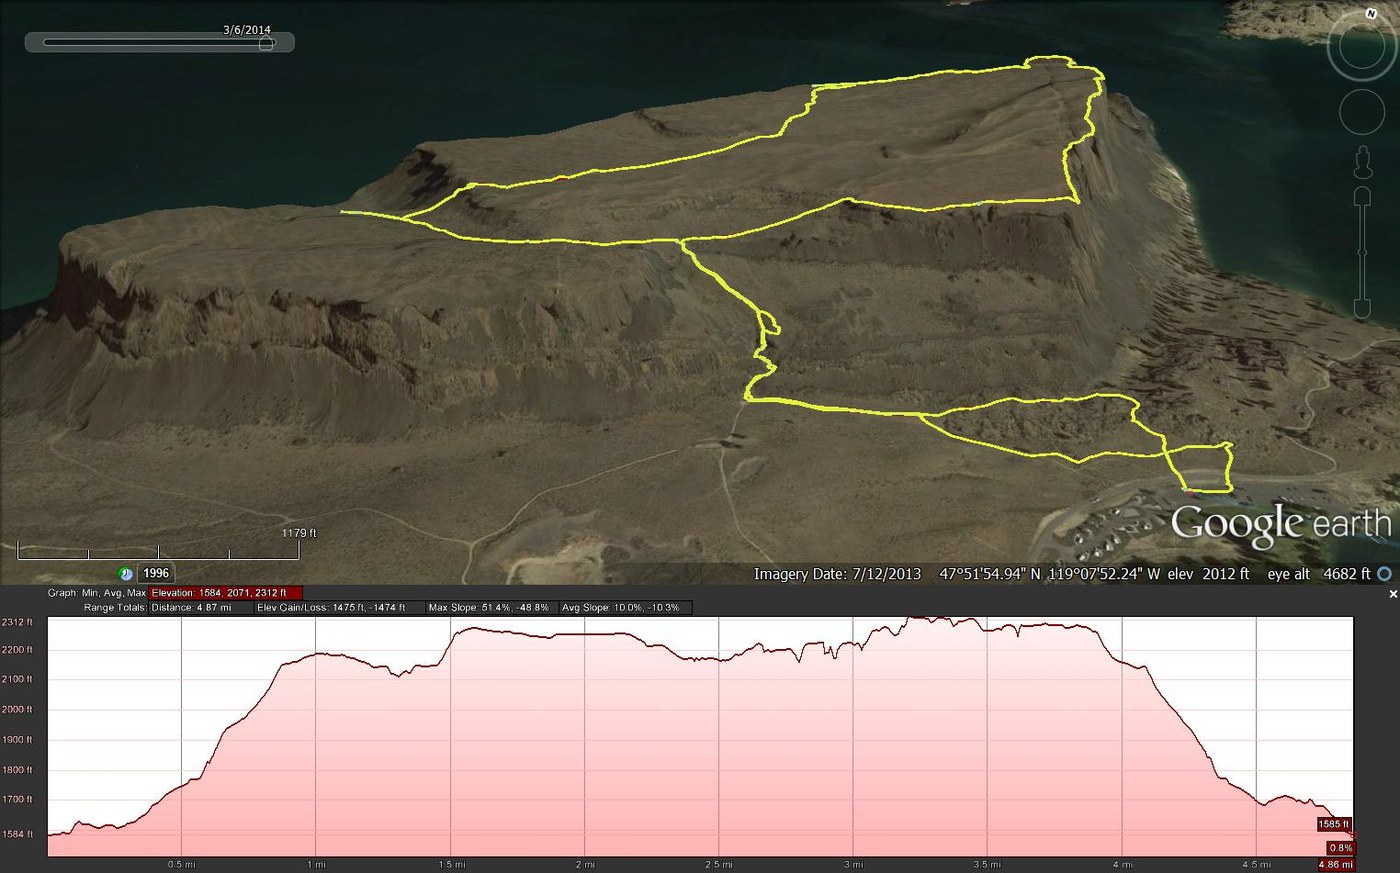
Task: Click the Street View pegman icon
Action: pos(1362,160)
